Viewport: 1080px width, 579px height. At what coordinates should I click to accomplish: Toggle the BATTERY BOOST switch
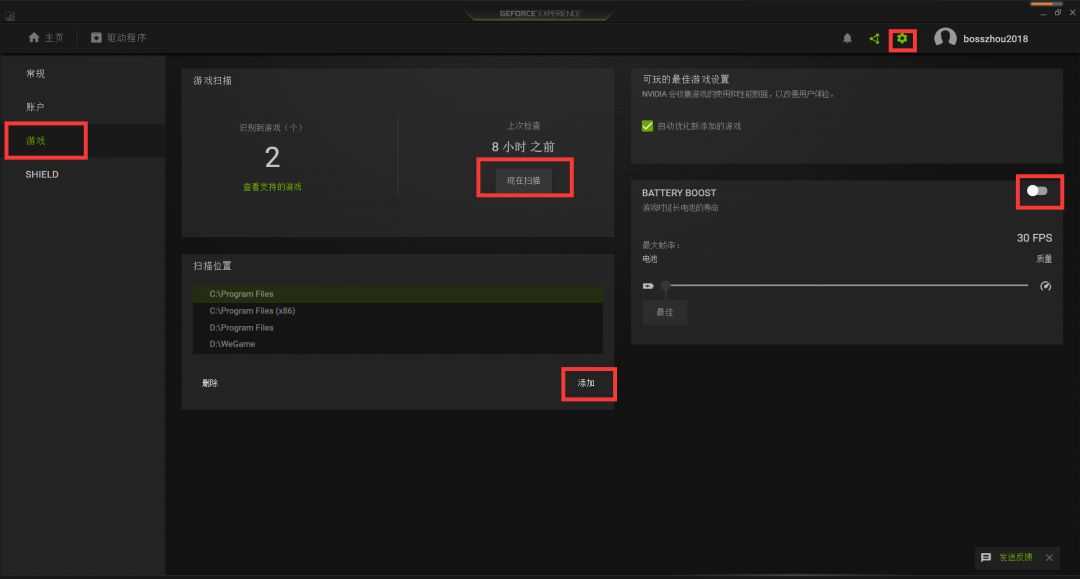(x=1037, y=191)
